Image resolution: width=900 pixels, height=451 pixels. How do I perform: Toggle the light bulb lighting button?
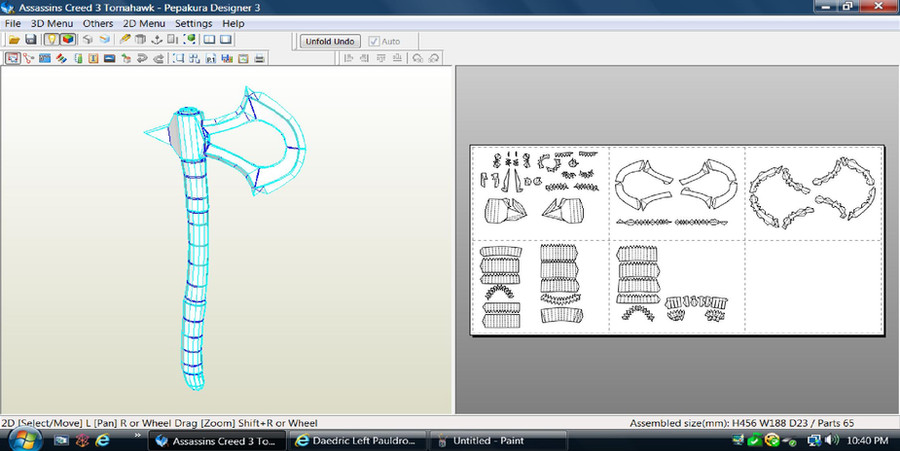(x=52, y=40)
